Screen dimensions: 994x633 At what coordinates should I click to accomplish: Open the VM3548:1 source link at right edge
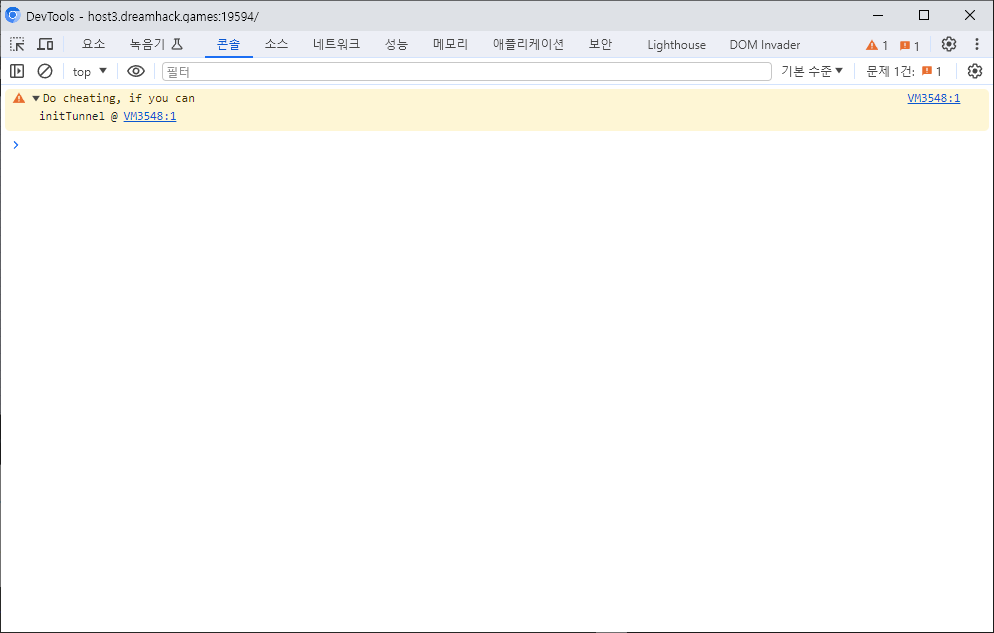point(933,98)
